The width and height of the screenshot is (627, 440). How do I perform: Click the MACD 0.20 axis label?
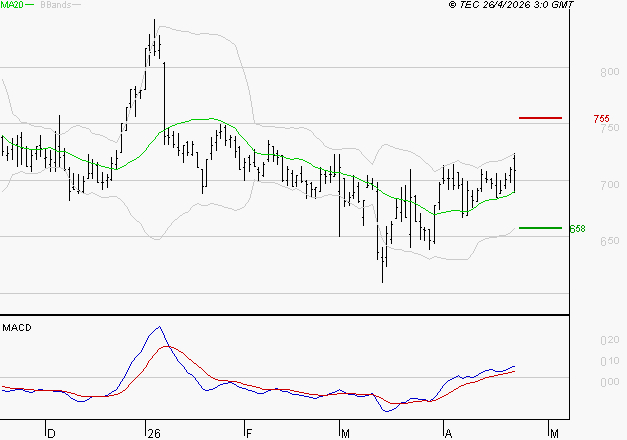(x=610, y=340)
